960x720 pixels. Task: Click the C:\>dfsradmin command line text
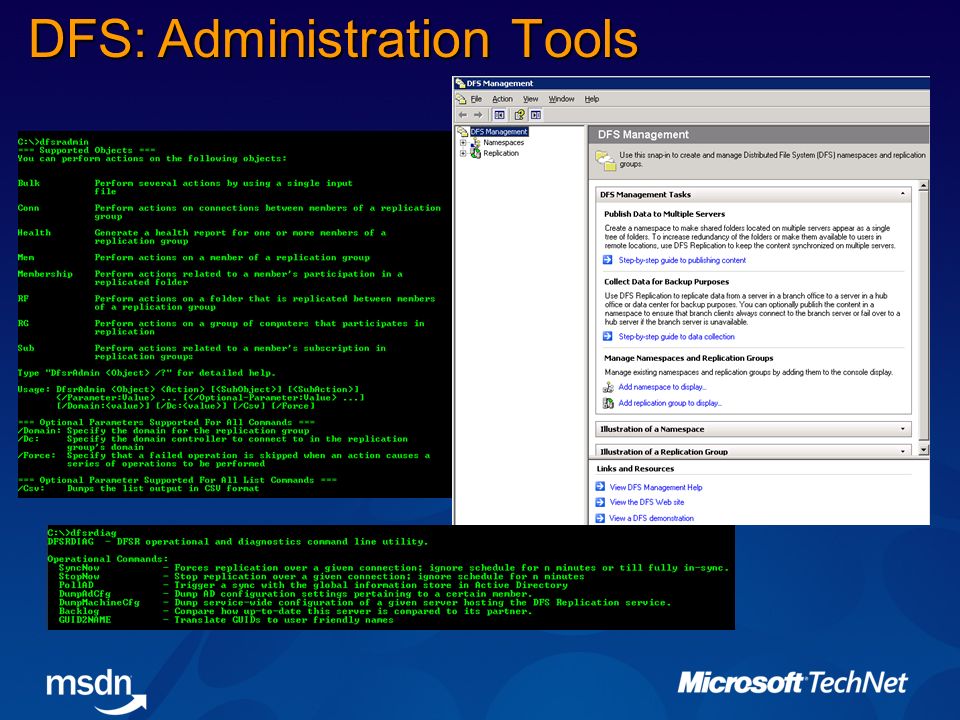click(53, 141)
